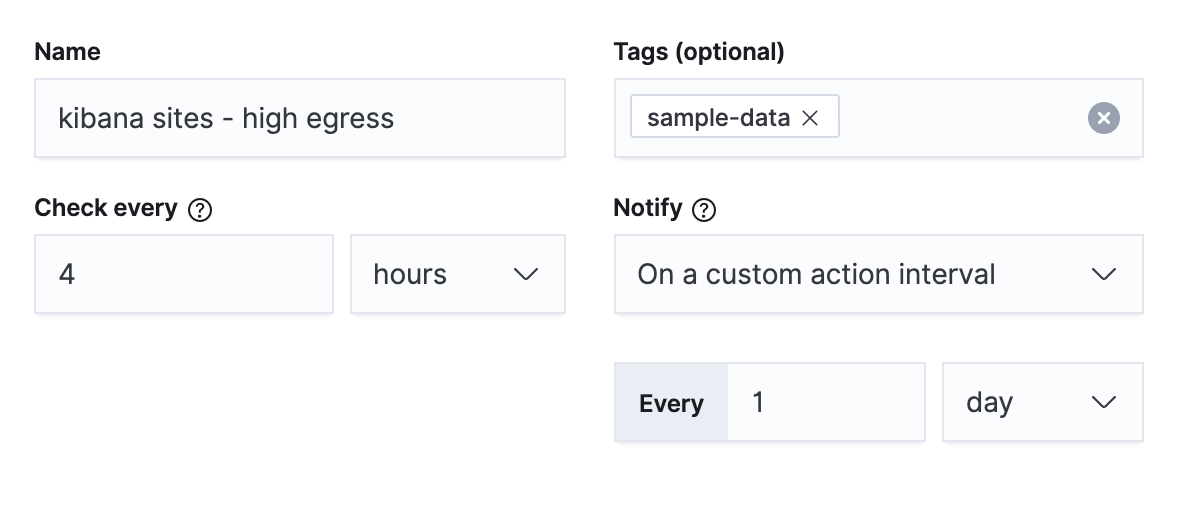Screen dimensions: 1190x510
Task: Click the 'Every' prefix label
Action: 671,403
